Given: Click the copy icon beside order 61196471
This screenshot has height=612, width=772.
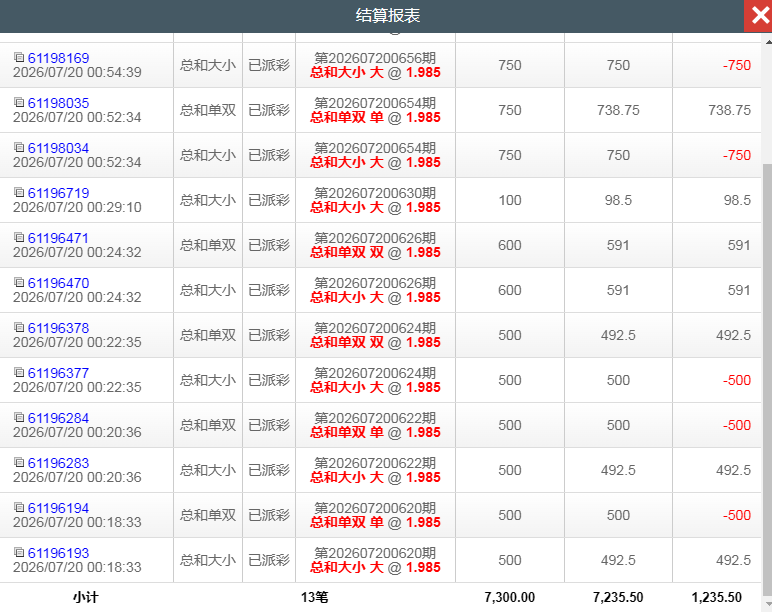Looking at the screenshot, I should 19,237.
